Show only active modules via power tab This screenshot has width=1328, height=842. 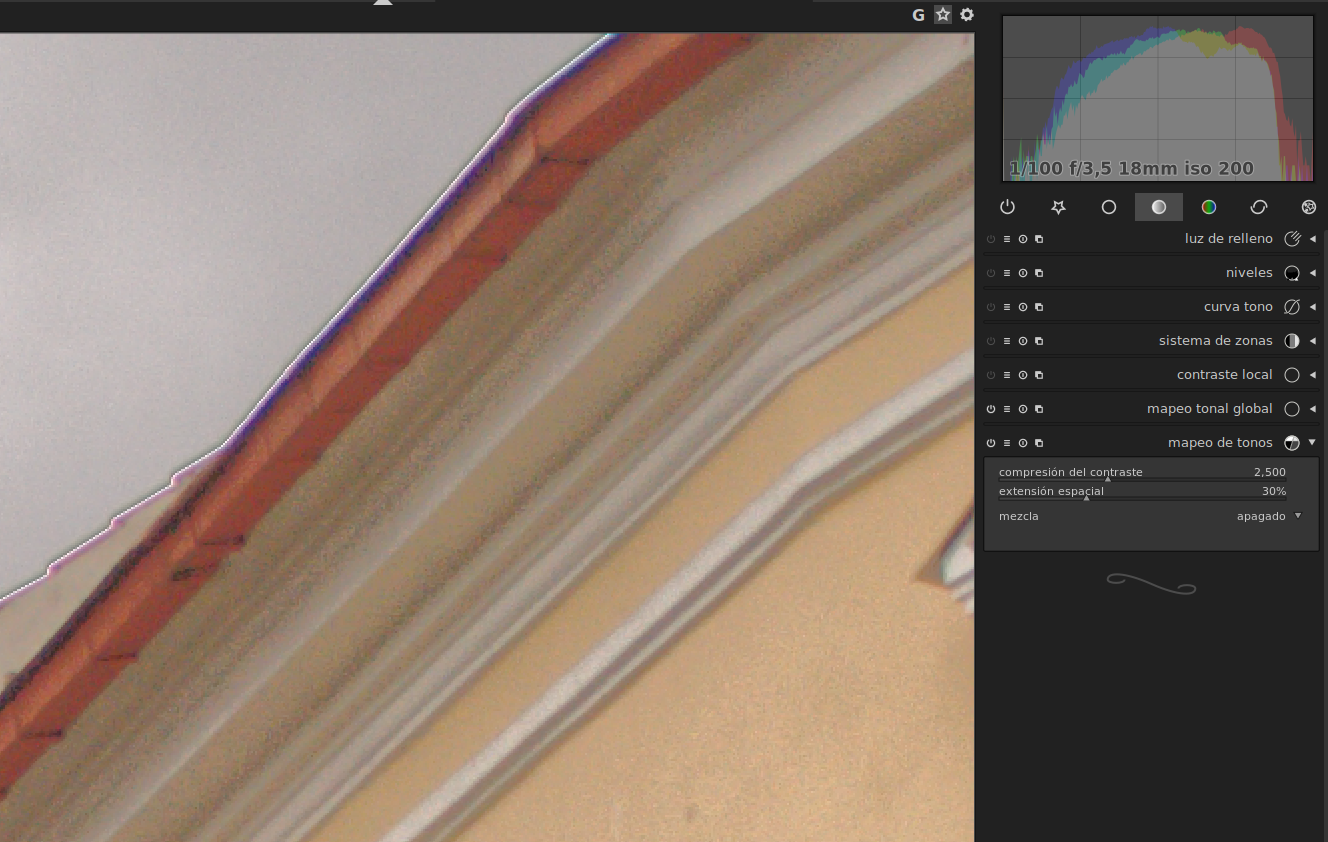[x=1007, y=207]
